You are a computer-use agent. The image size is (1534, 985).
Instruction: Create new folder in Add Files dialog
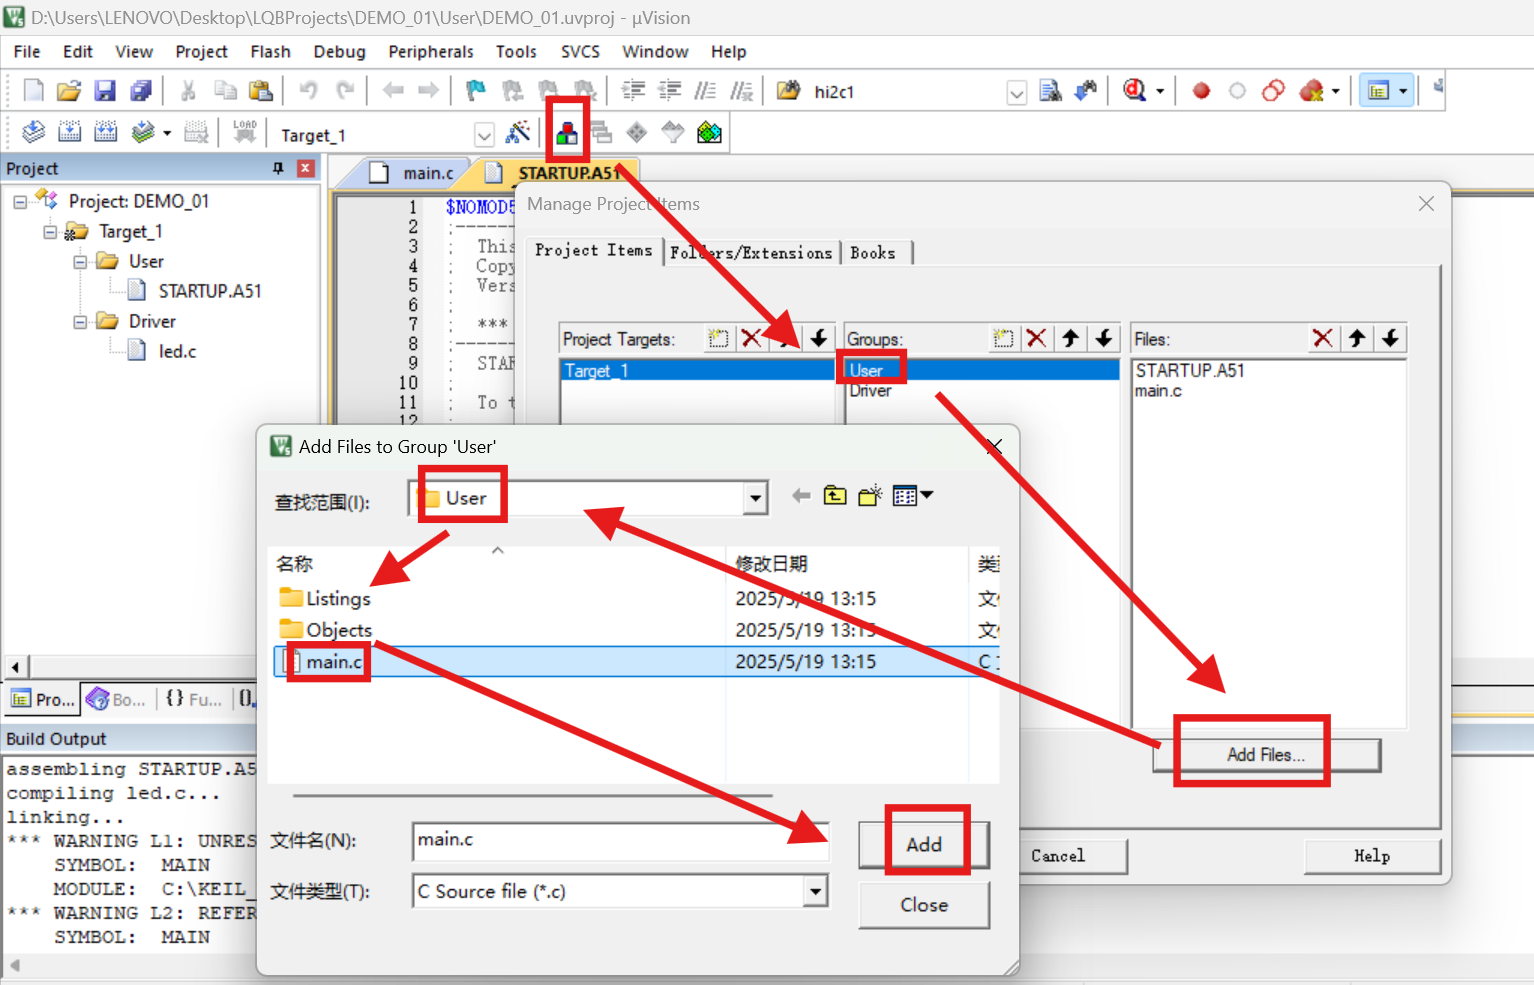tap(870, 495)
